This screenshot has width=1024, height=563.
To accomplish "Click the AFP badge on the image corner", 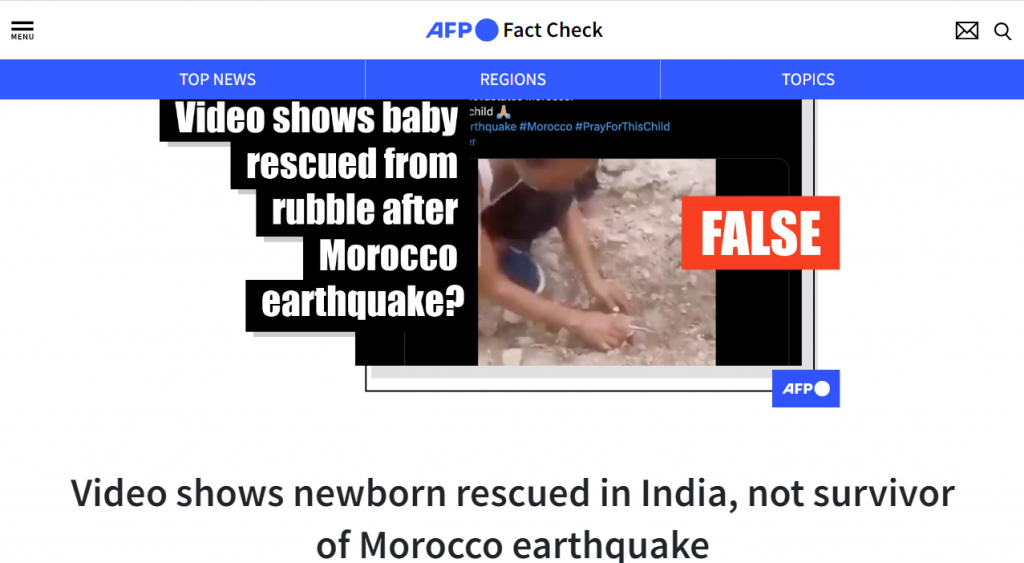I will tap(806, 389).
